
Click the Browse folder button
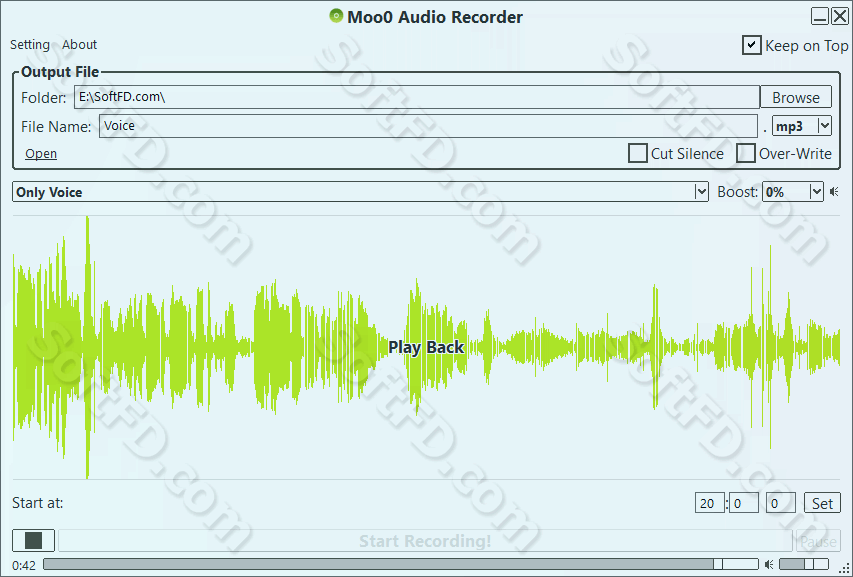point(796,97)
